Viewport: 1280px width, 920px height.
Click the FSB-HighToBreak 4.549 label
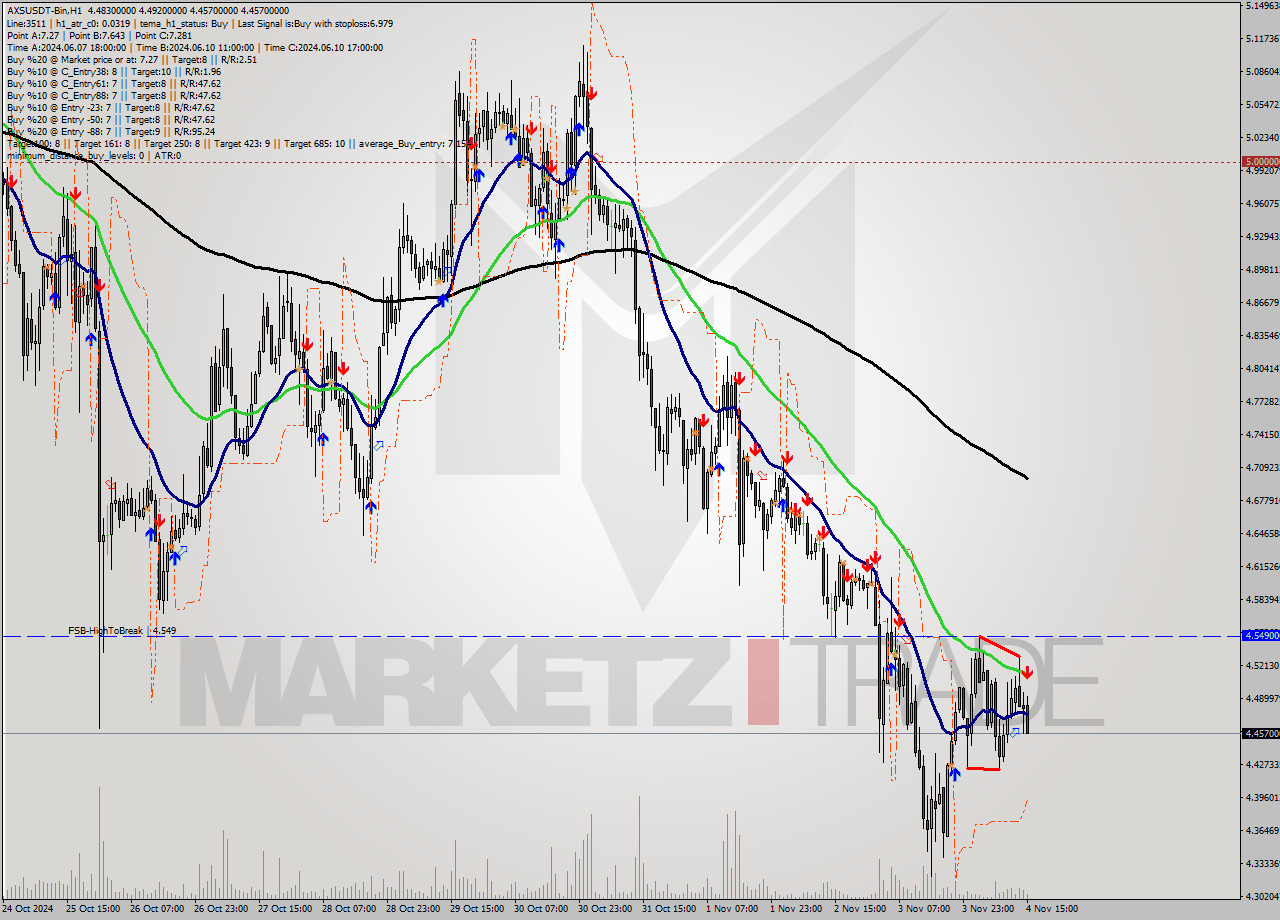pyautogui.click(x=122, y=631)
